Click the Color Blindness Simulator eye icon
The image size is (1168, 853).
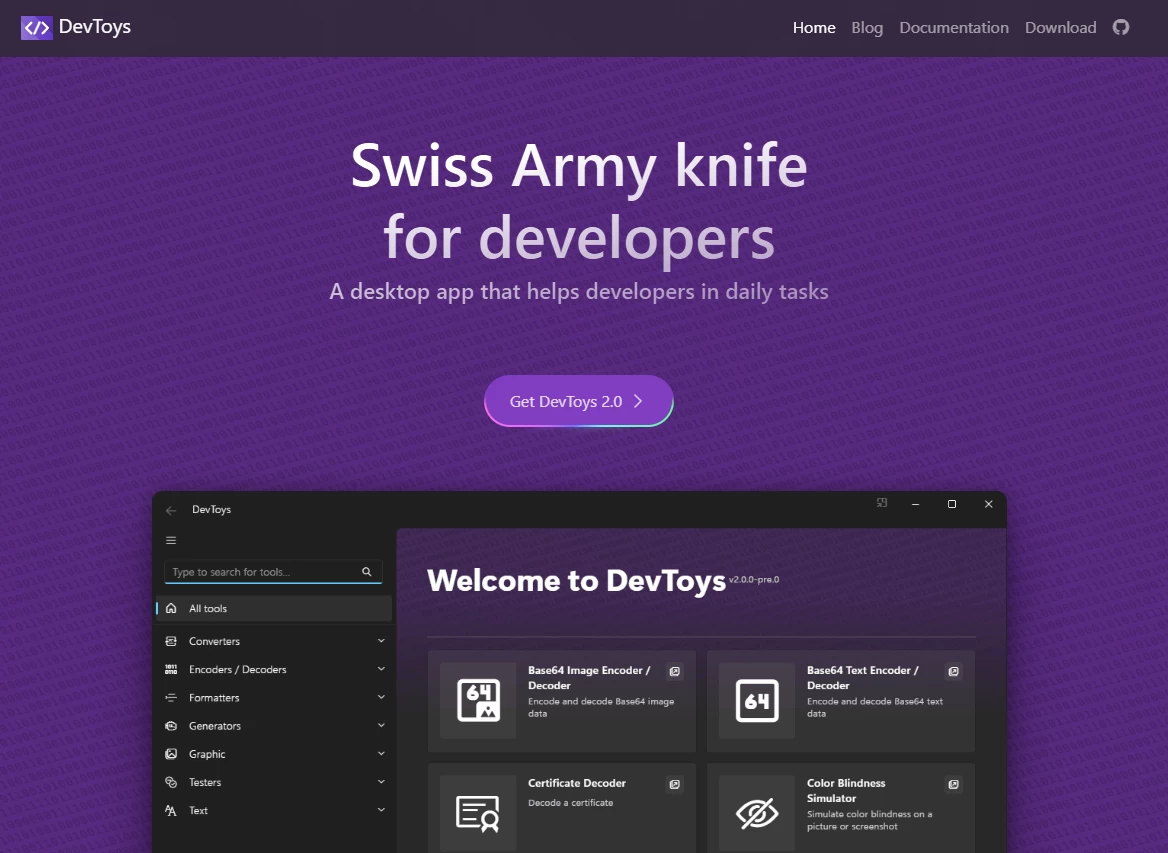(x=757, y=813)
